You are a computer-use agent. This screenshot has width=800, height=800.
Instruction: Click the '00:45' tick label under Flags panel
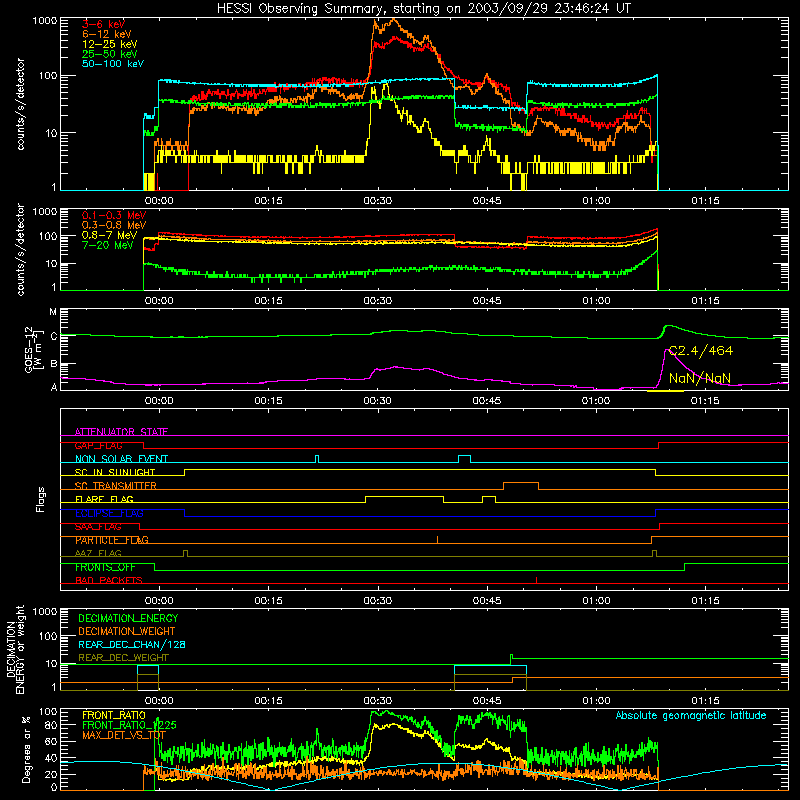(487, 601)
